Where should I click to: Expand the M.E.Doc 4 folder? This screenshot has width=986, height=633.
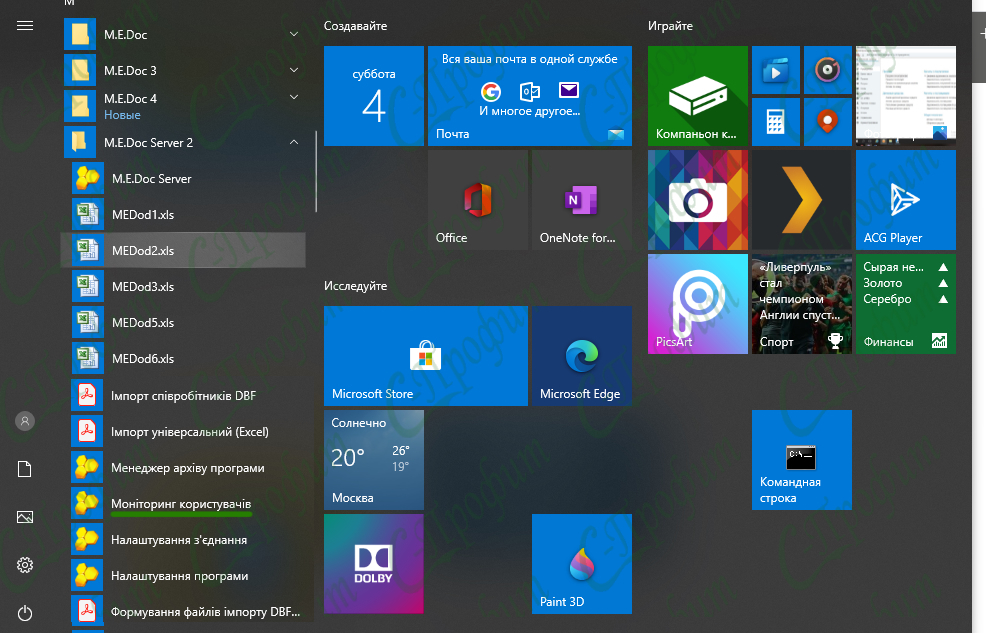pos(184,106)
